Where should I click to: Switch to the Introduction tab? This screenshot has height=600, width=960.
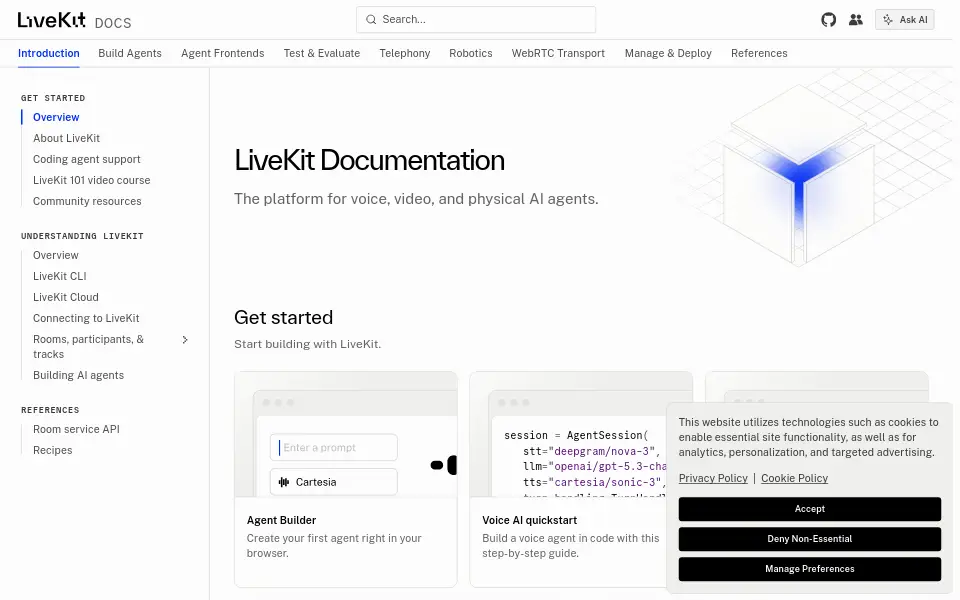[x=48, y=53]
